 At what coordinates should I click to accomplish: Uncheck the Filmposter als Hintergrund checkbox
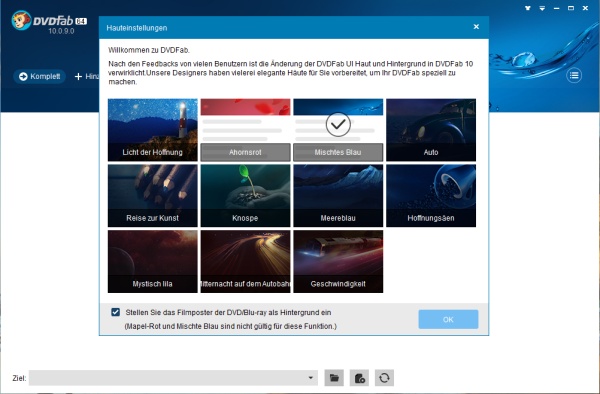click(116, 312)
